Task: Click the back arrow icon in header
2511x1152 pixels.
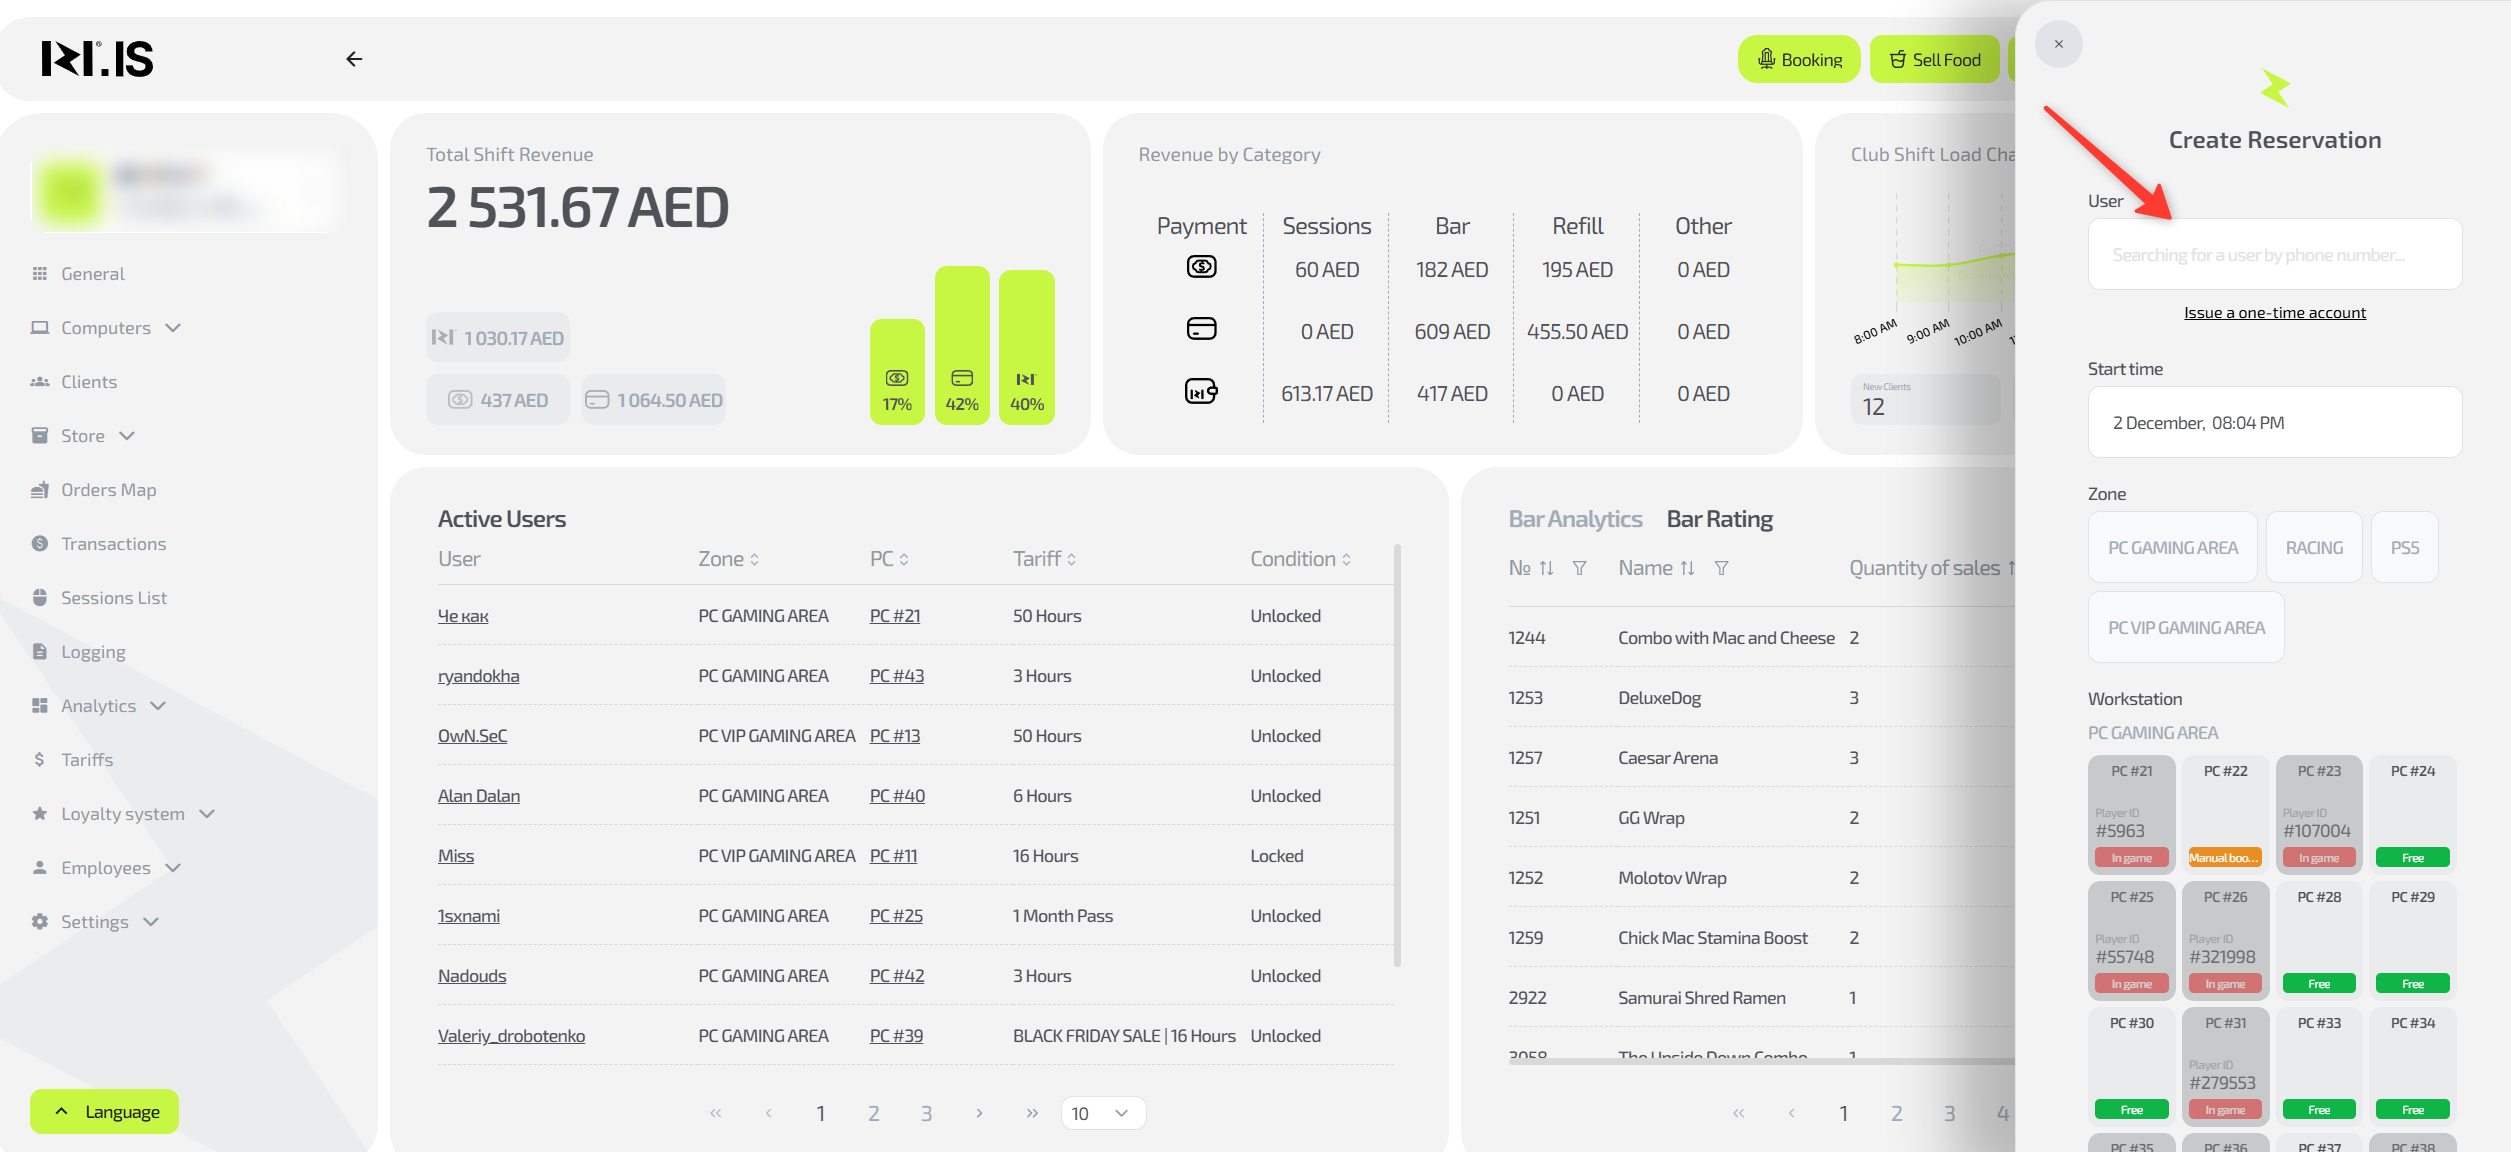Action: pyautogui.click(x=354, y=59)
